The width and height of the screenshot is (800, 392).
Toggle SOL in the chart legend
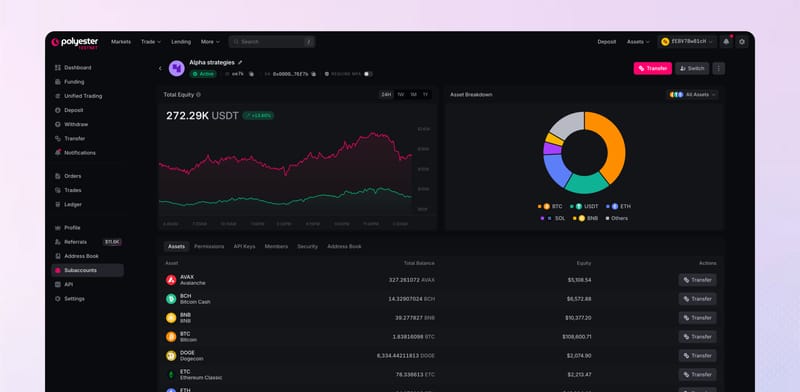point(553,218)
